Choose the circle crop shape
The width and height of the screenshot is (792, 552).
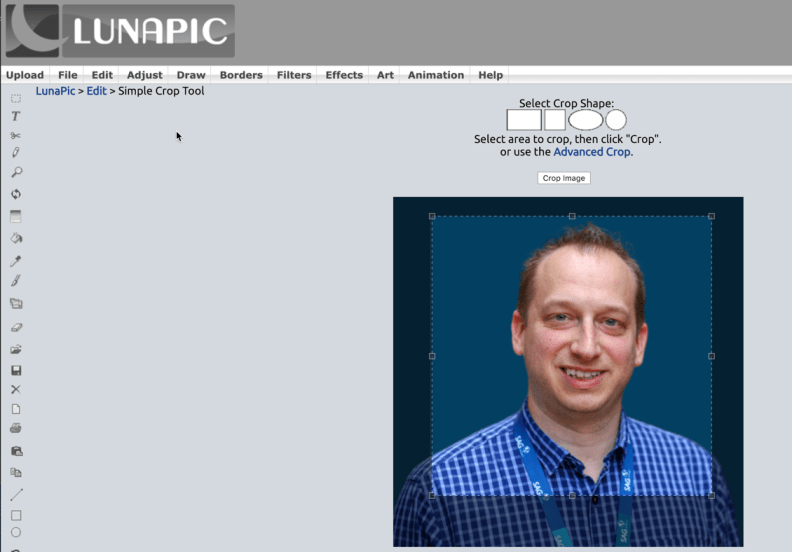(616, 120)
